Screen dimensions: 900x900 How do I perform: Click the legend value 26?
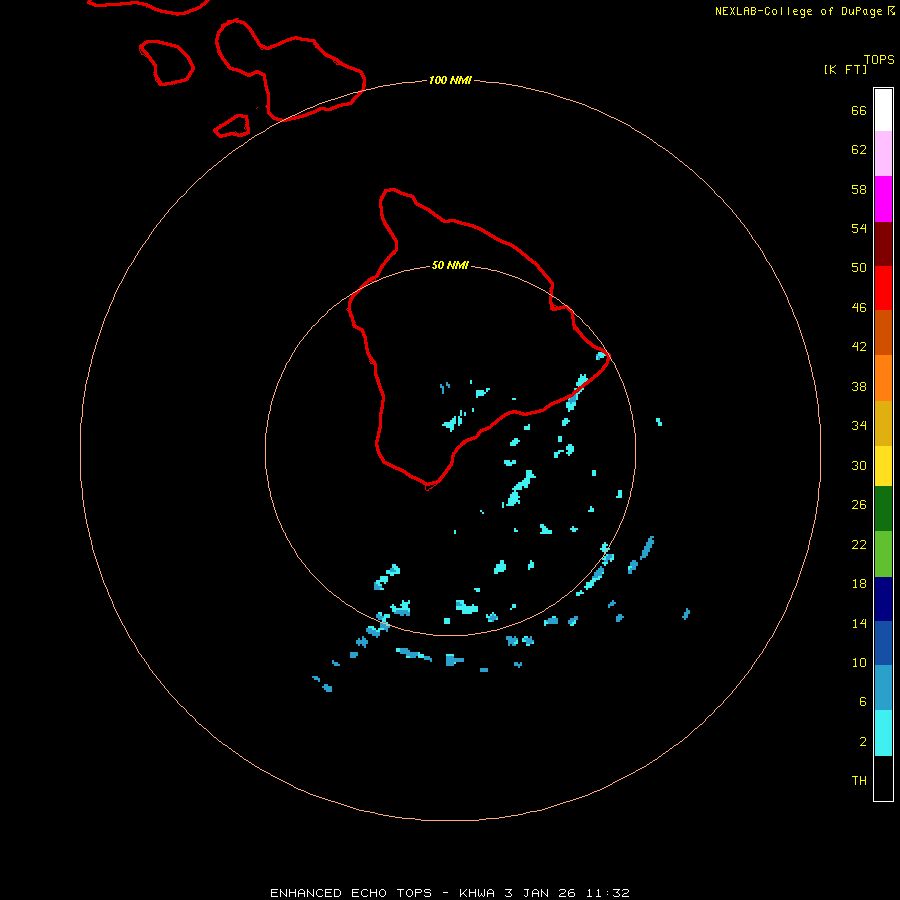tap(859, 505)
